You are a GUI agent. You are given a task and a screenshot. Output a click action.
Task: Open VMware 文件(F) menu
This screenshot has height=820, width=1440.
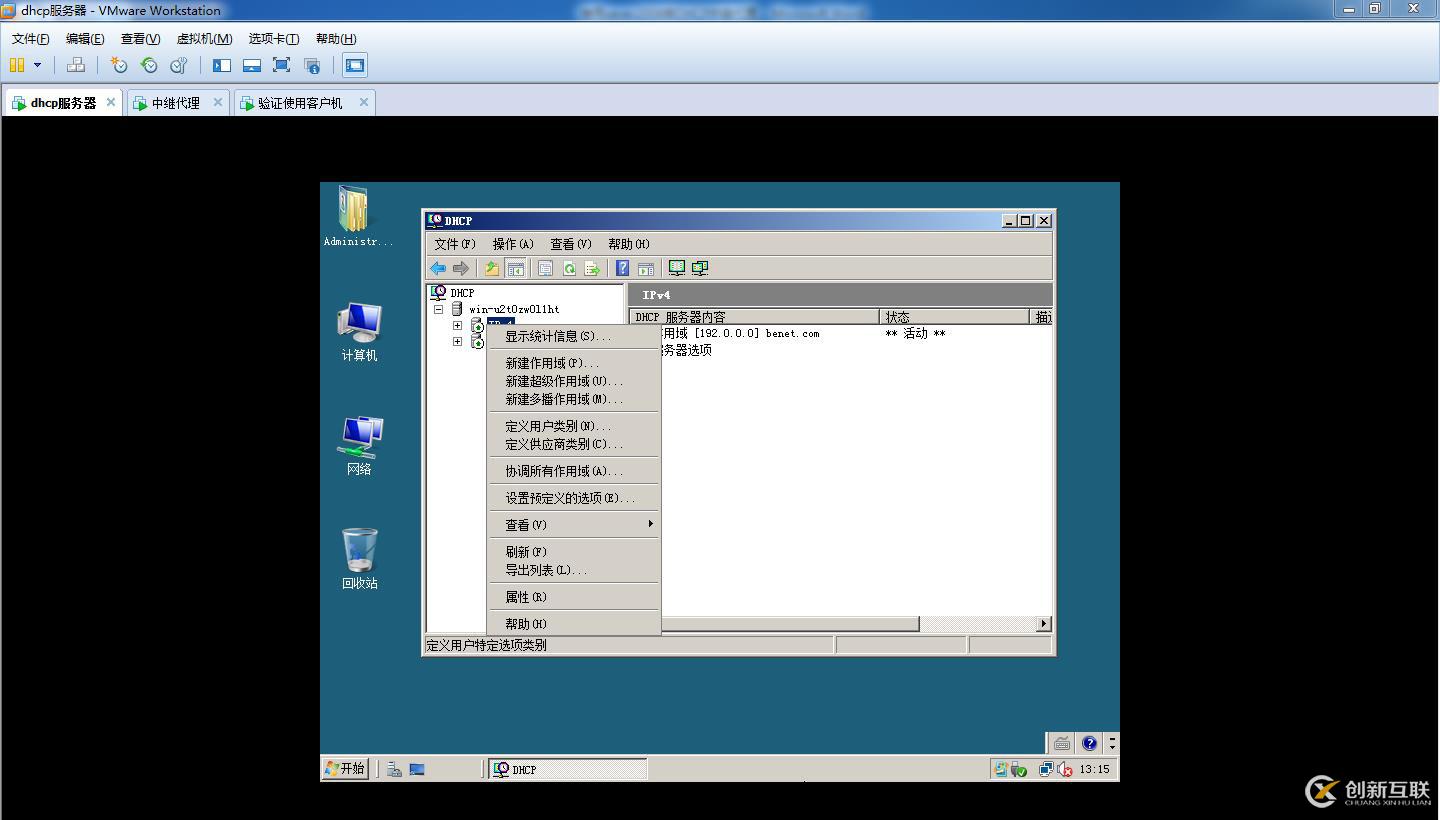pyautogui.click(x=31, y=39)
